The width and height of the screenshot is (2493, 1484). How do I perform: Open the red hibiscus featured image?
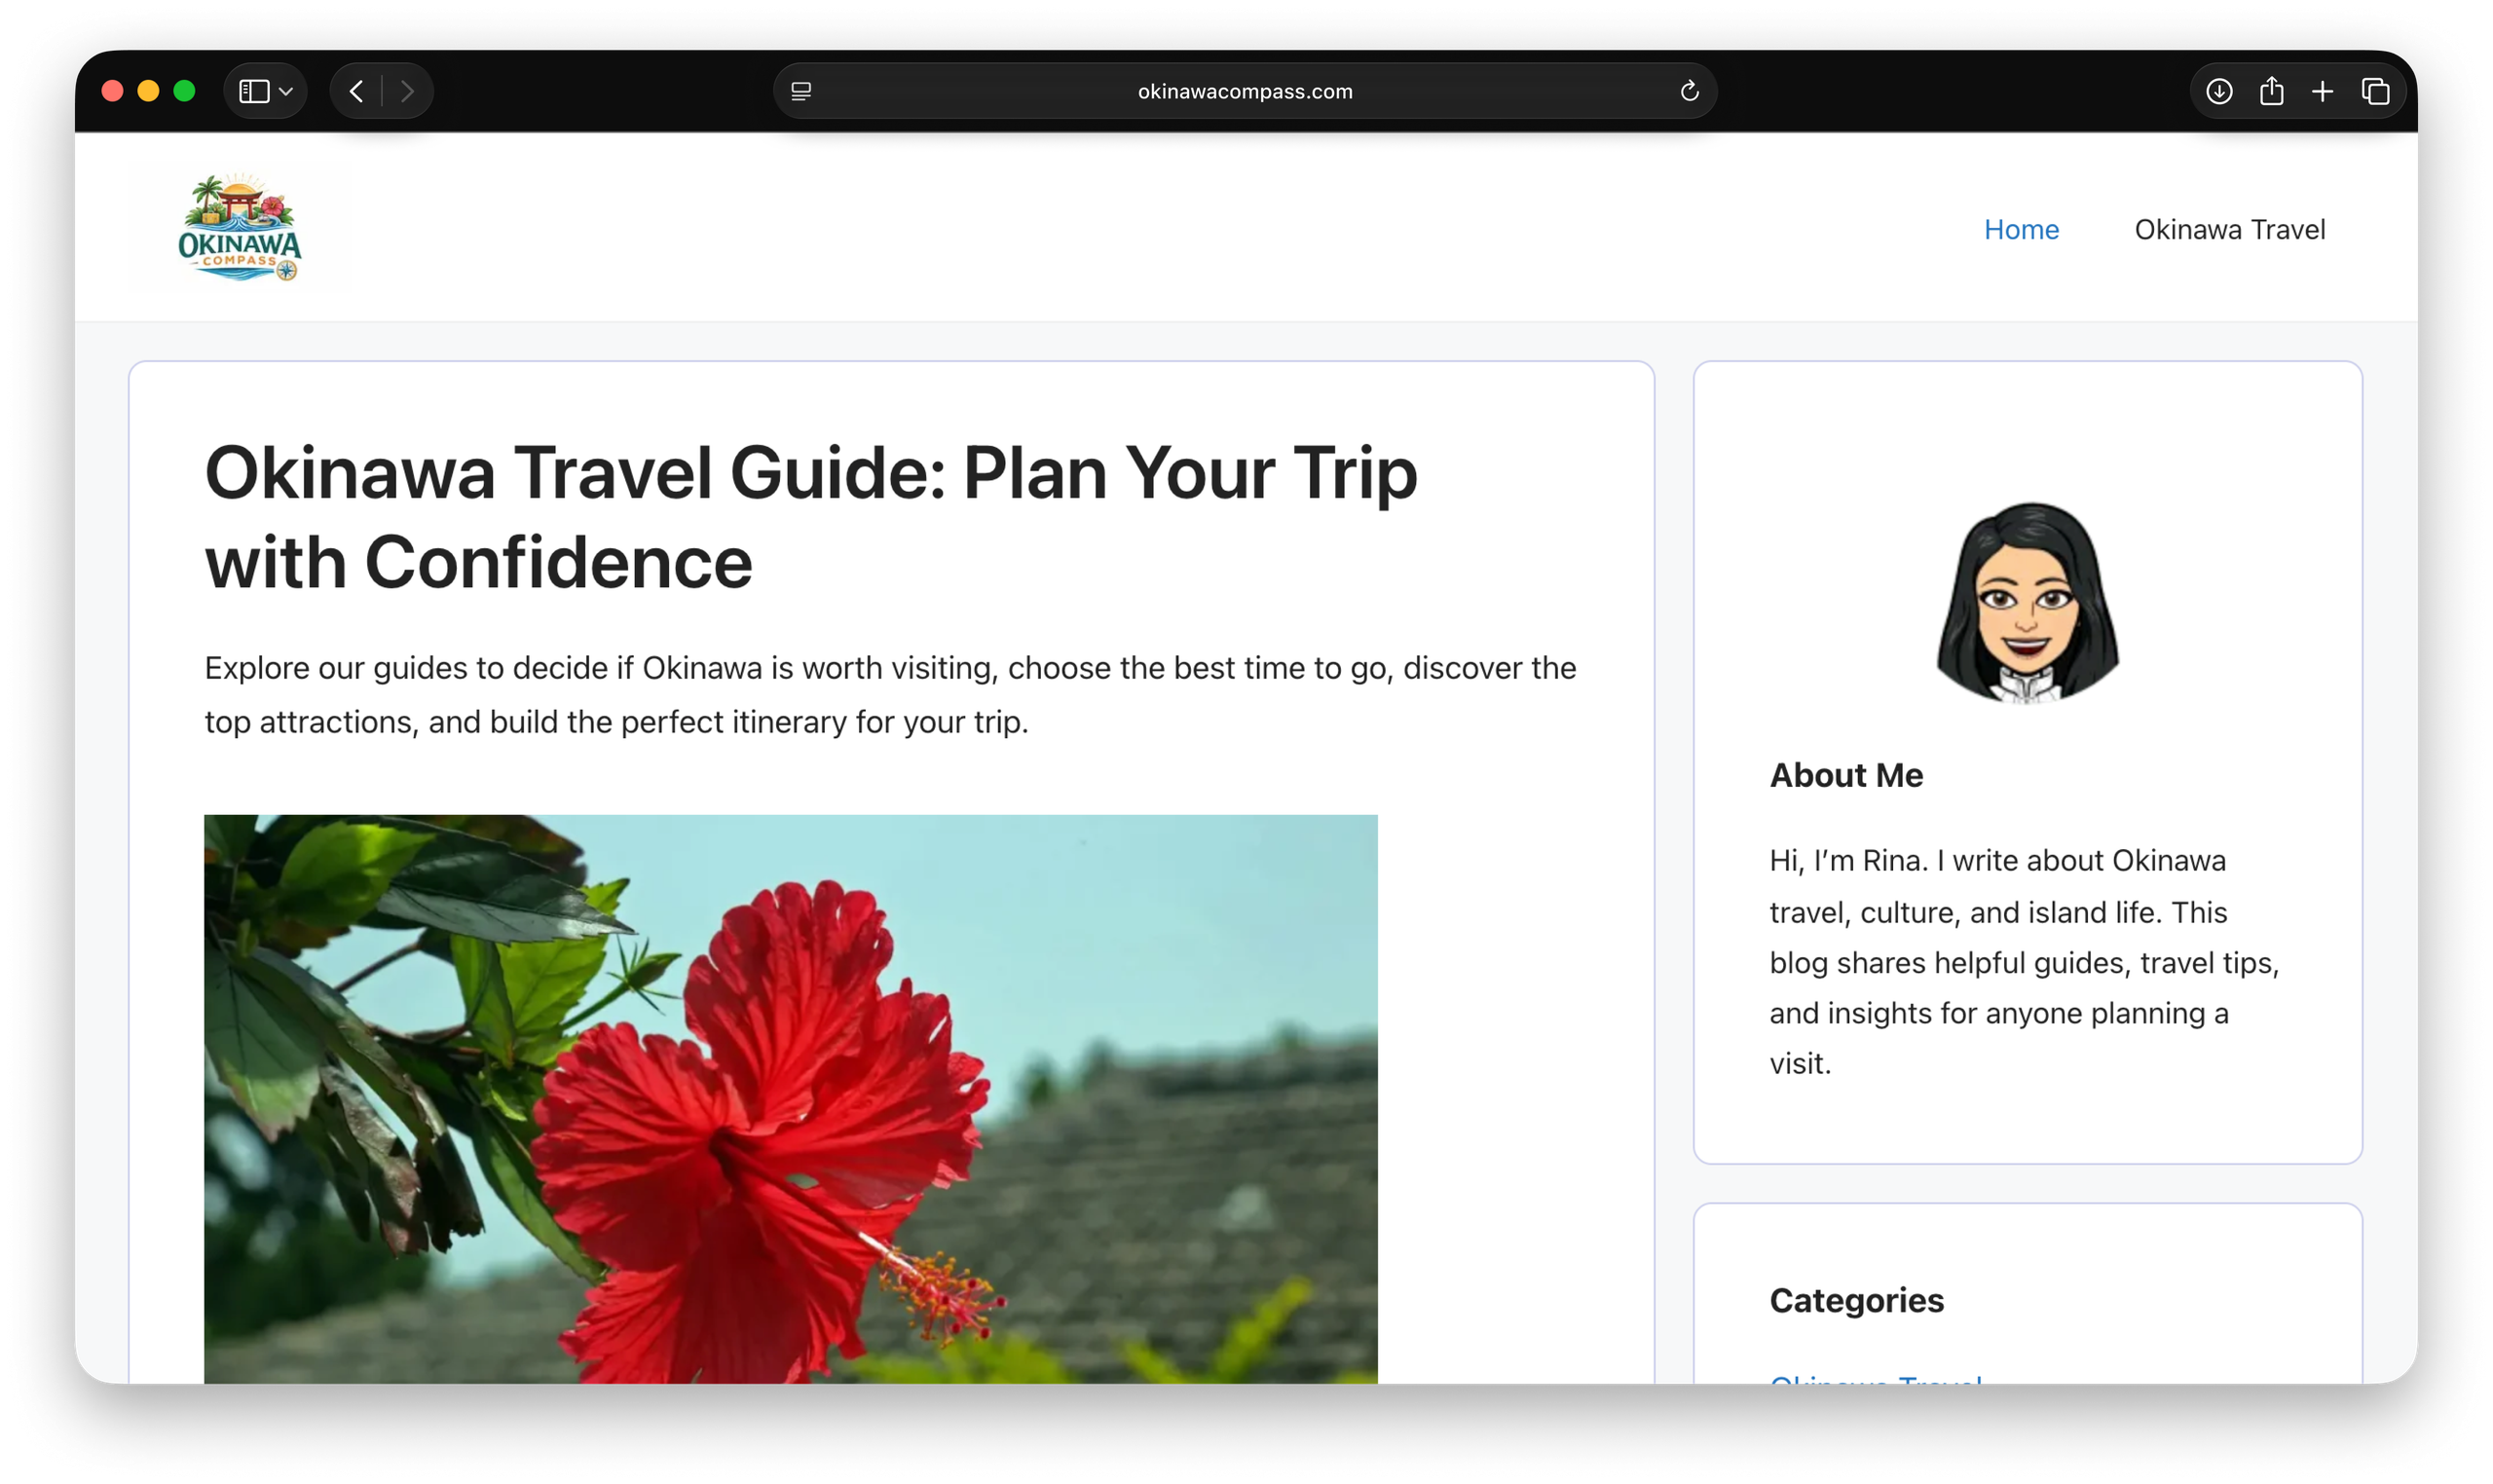tap(790, 1098)
